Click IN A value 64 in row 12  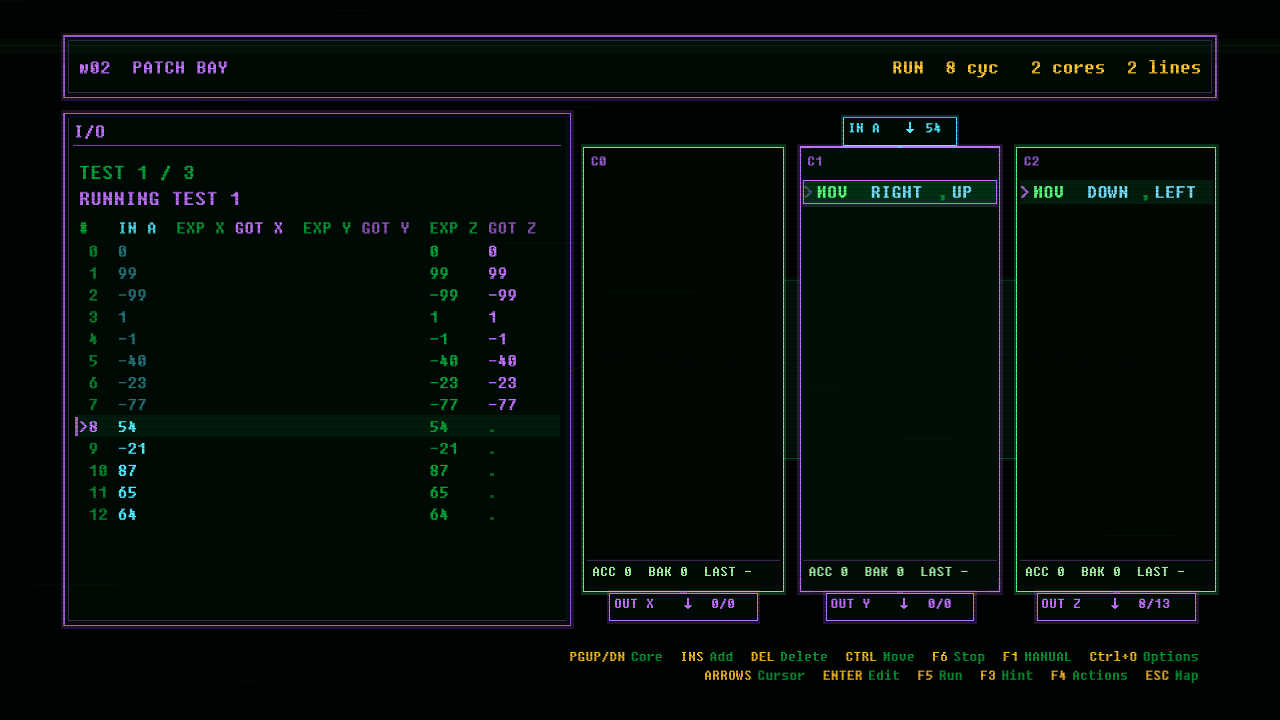point(127,515)
